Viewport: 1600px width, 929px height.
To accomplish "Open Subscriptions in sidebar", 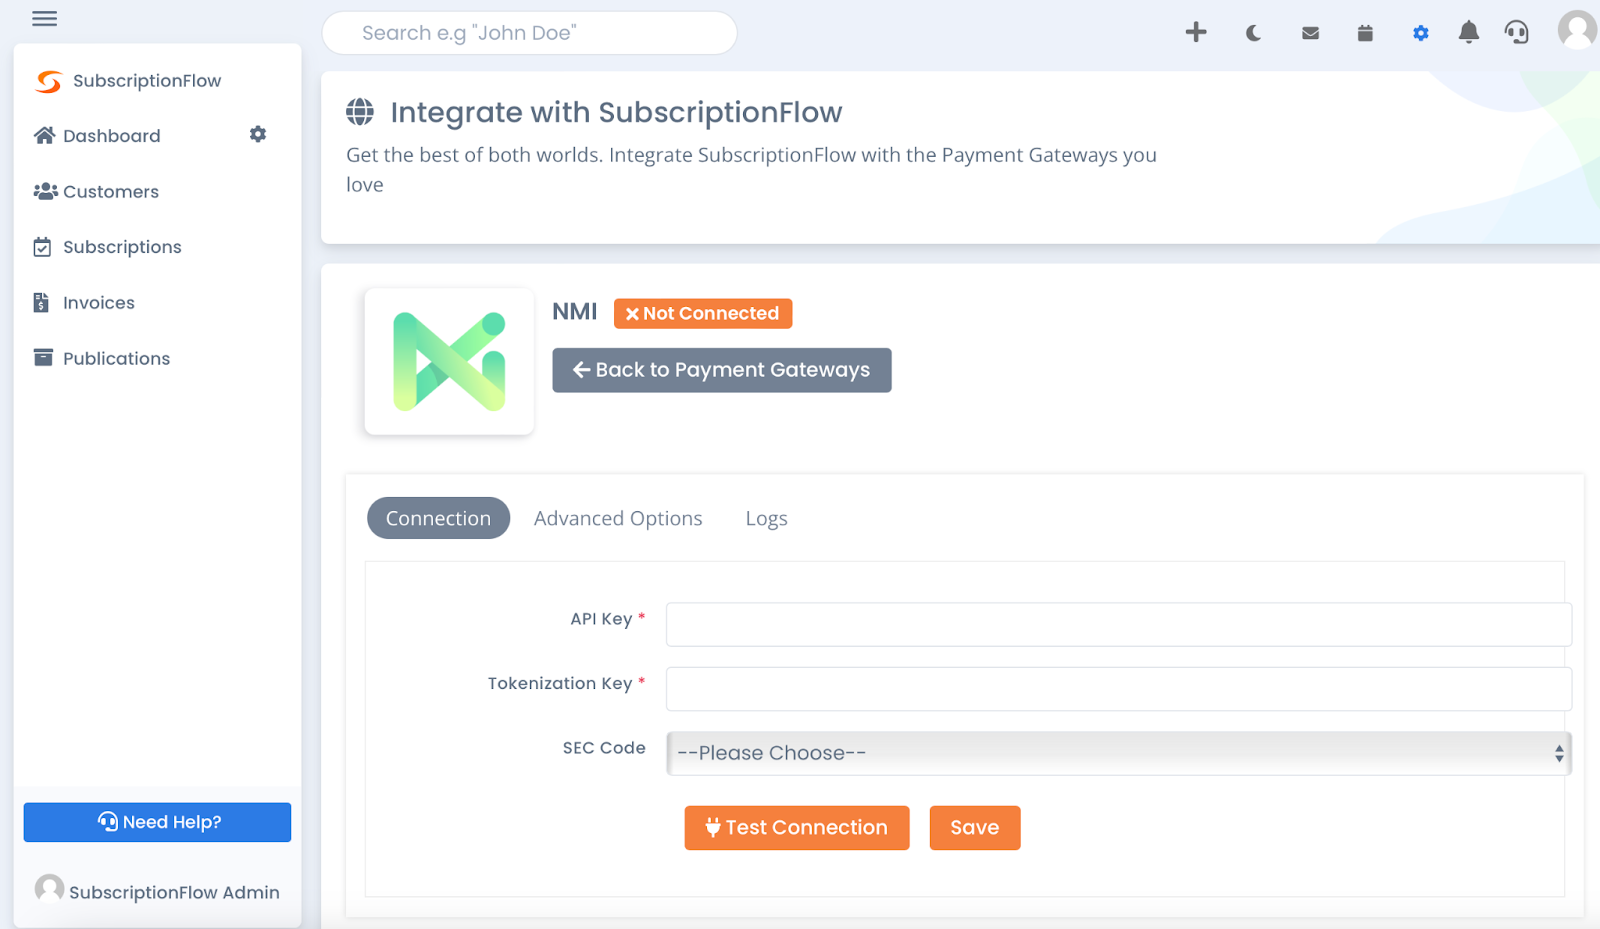I will click(122, 247).
